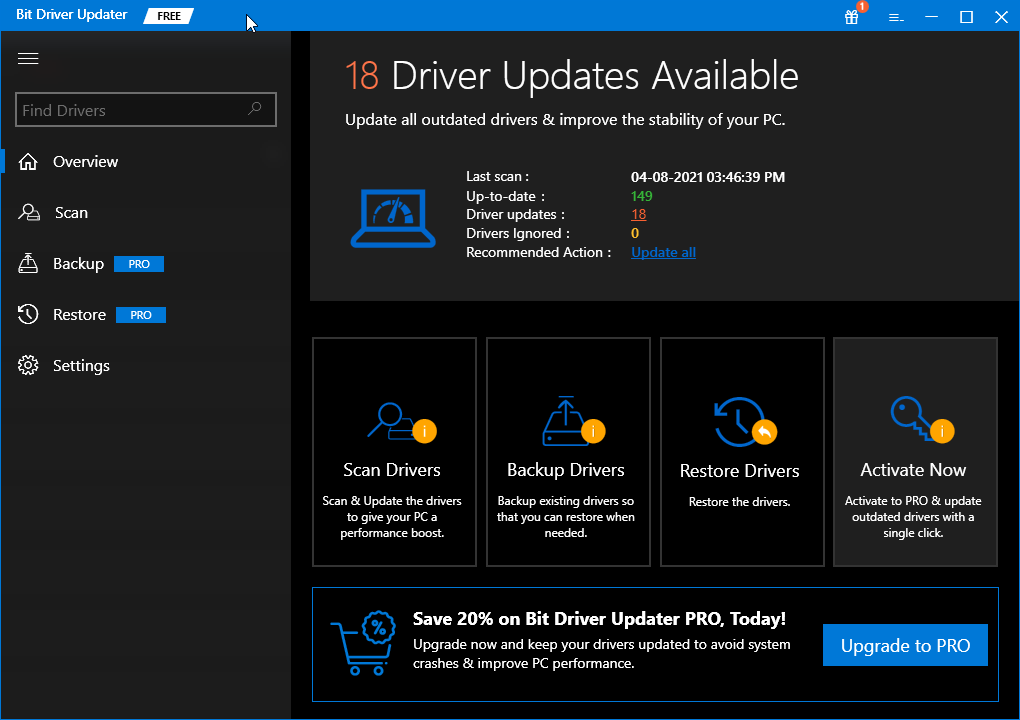Click the Scan Drivers magnifier icon

pos(392,419)
